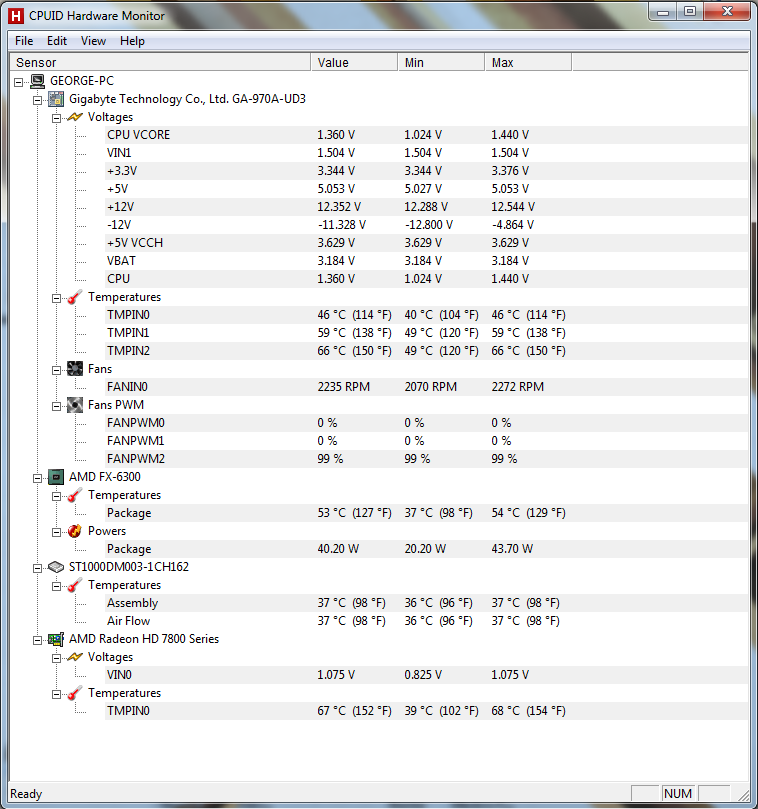The height and width of the screenshot is (809, 758).
Task: Collapse the motherboard Temperatures group
Action: (x=57, y=298)
